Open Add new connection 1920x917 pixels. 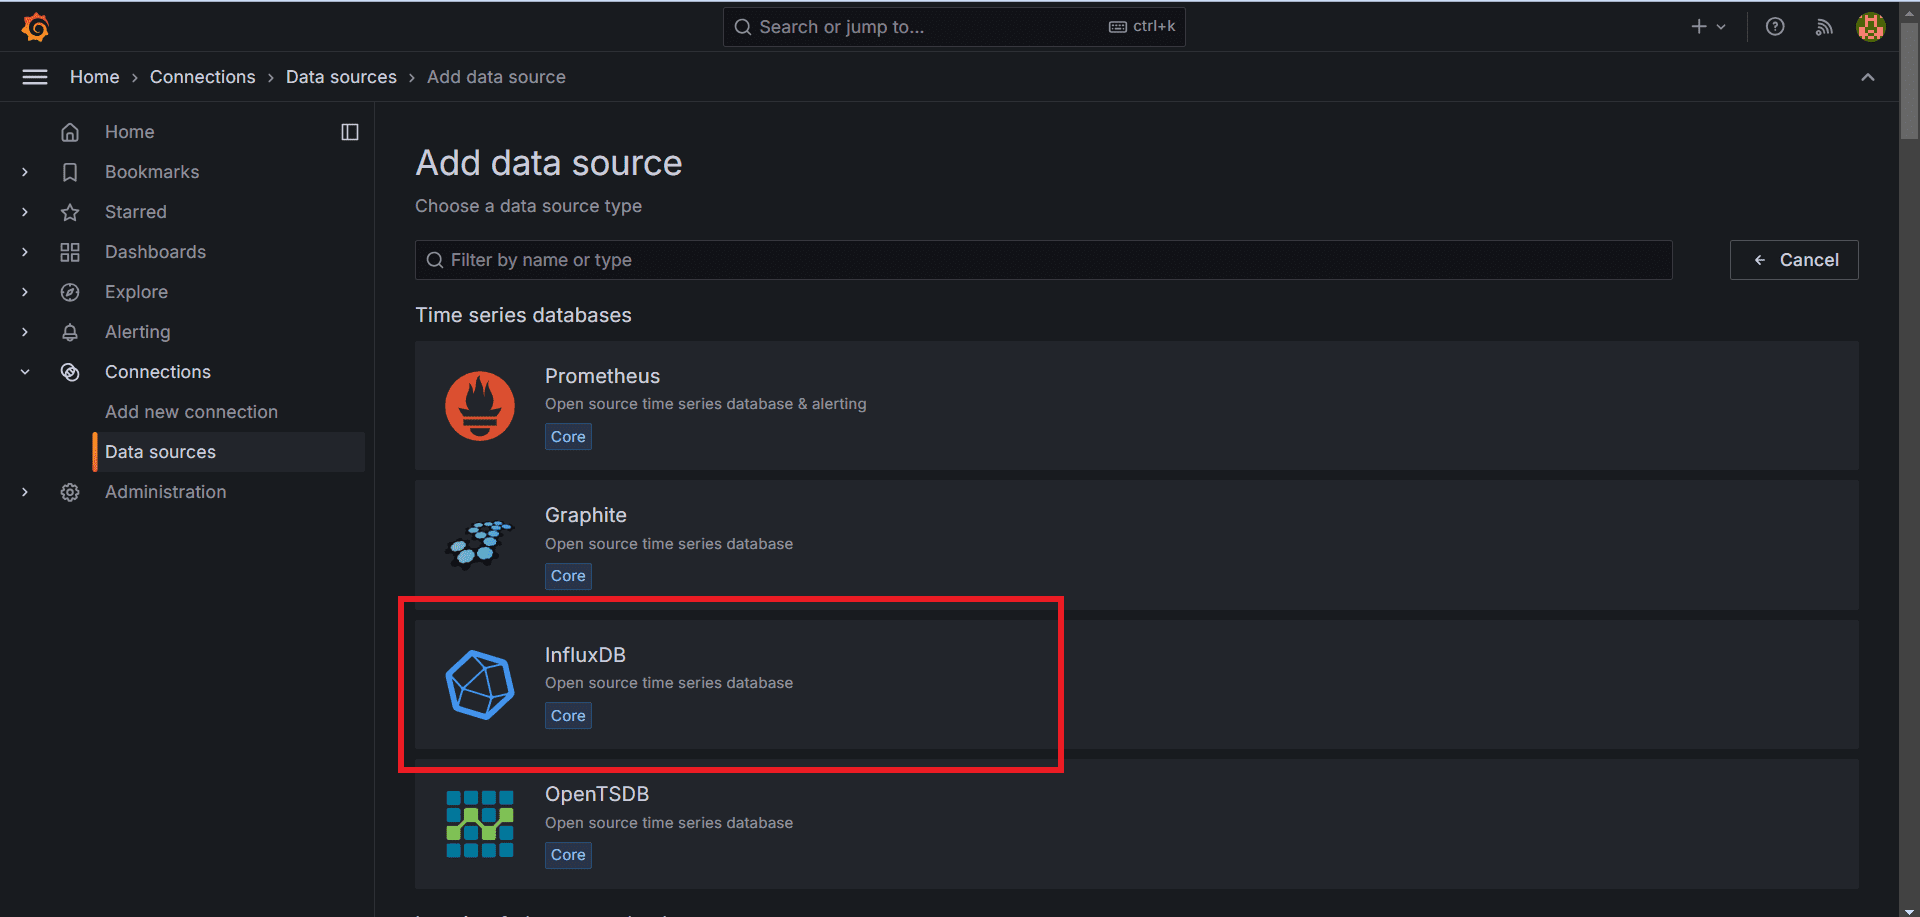[x=191, y=411]
